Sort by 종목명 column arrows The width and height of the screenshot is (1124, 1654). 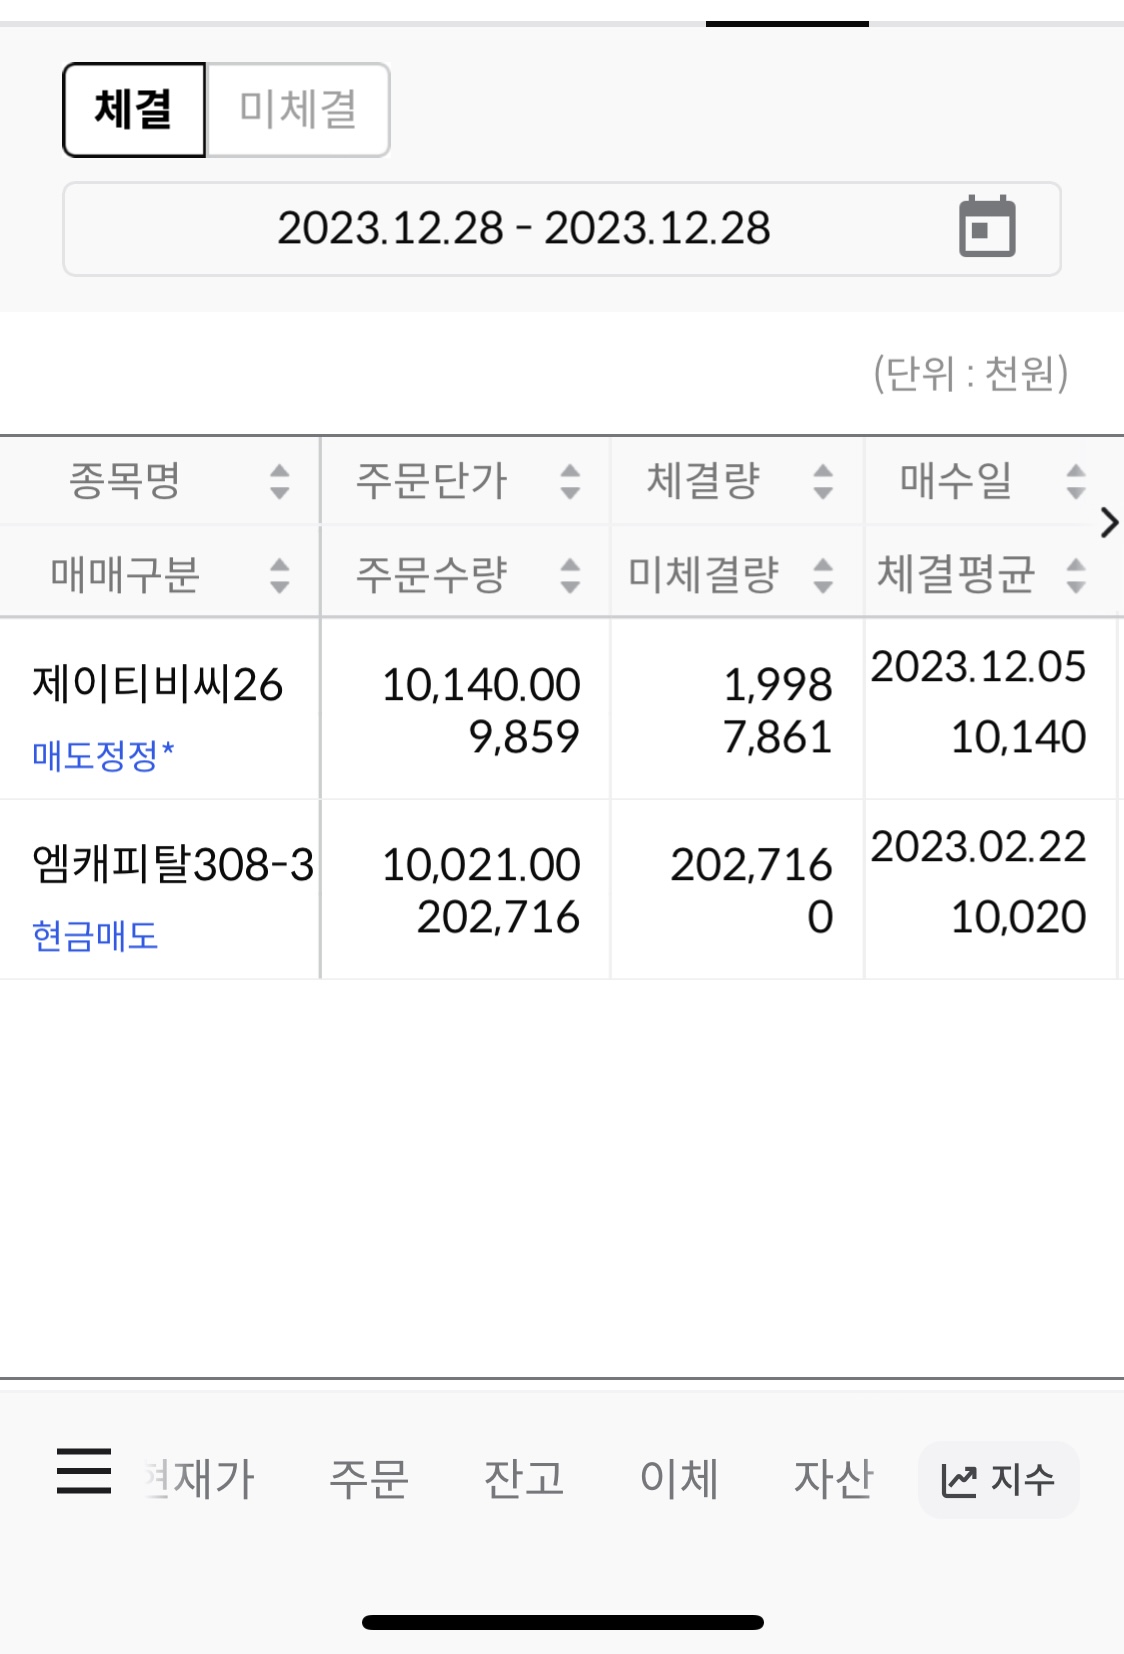click(x=280, y=481)
